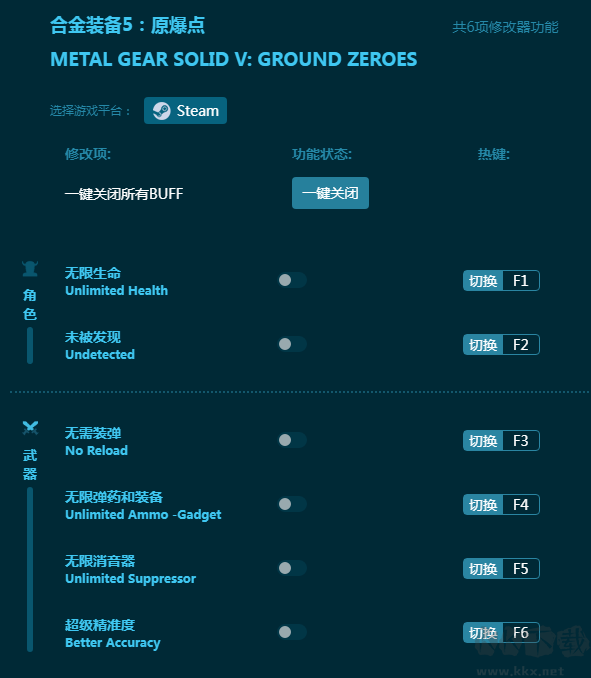Click the METAL GEAR SOLID V title

(233, 59)
